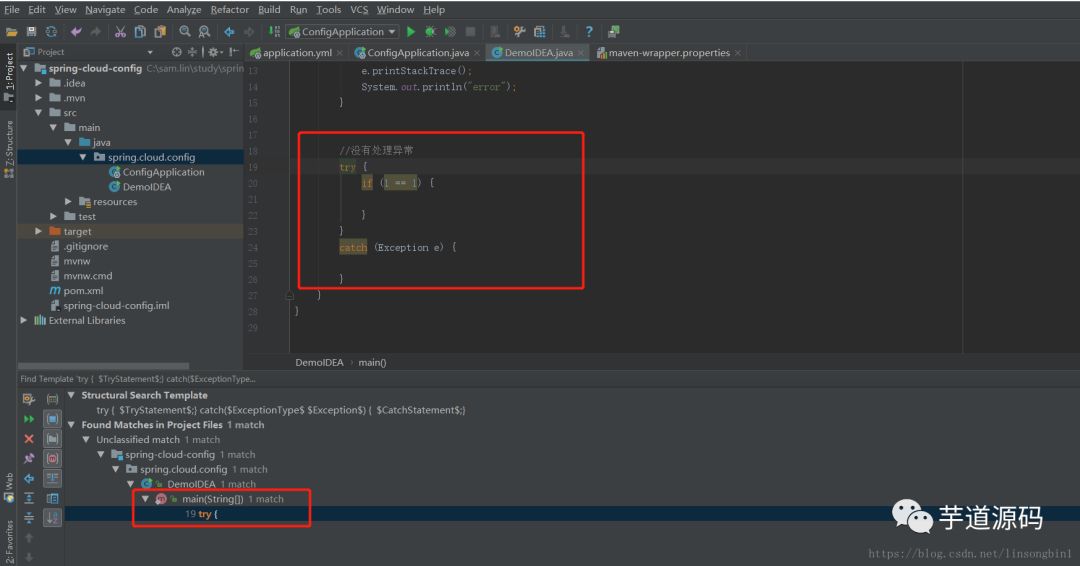
Task: Open Settings wrench icon in toolbar
Action: pyautogui.click(x=519, y=32)
